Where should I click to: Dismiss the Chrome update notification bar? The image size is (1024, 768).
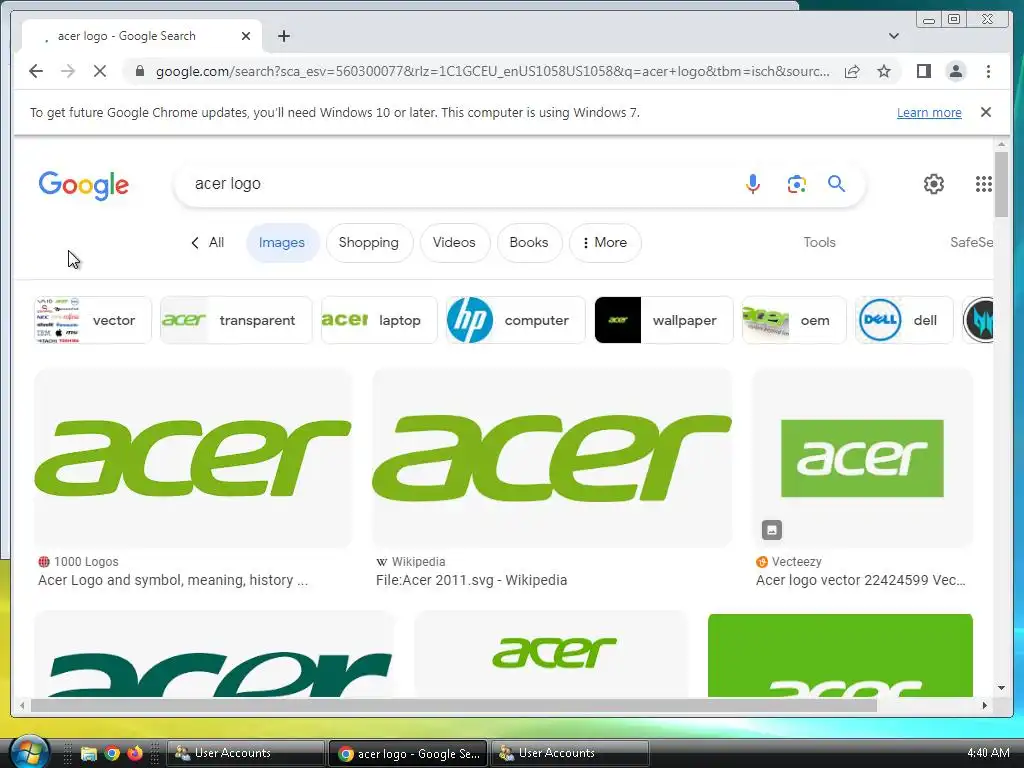tap(985, 112)
